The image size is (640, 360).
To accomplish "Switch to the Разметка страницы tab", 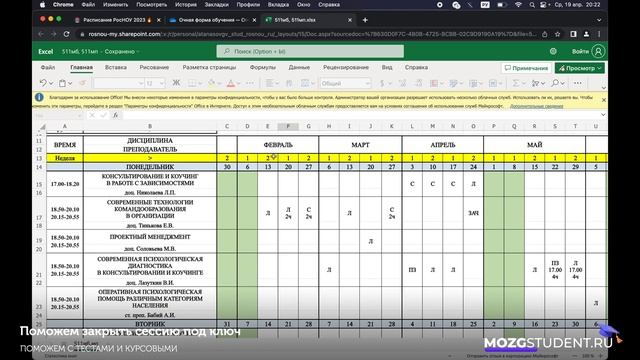I will coord(209,67).
